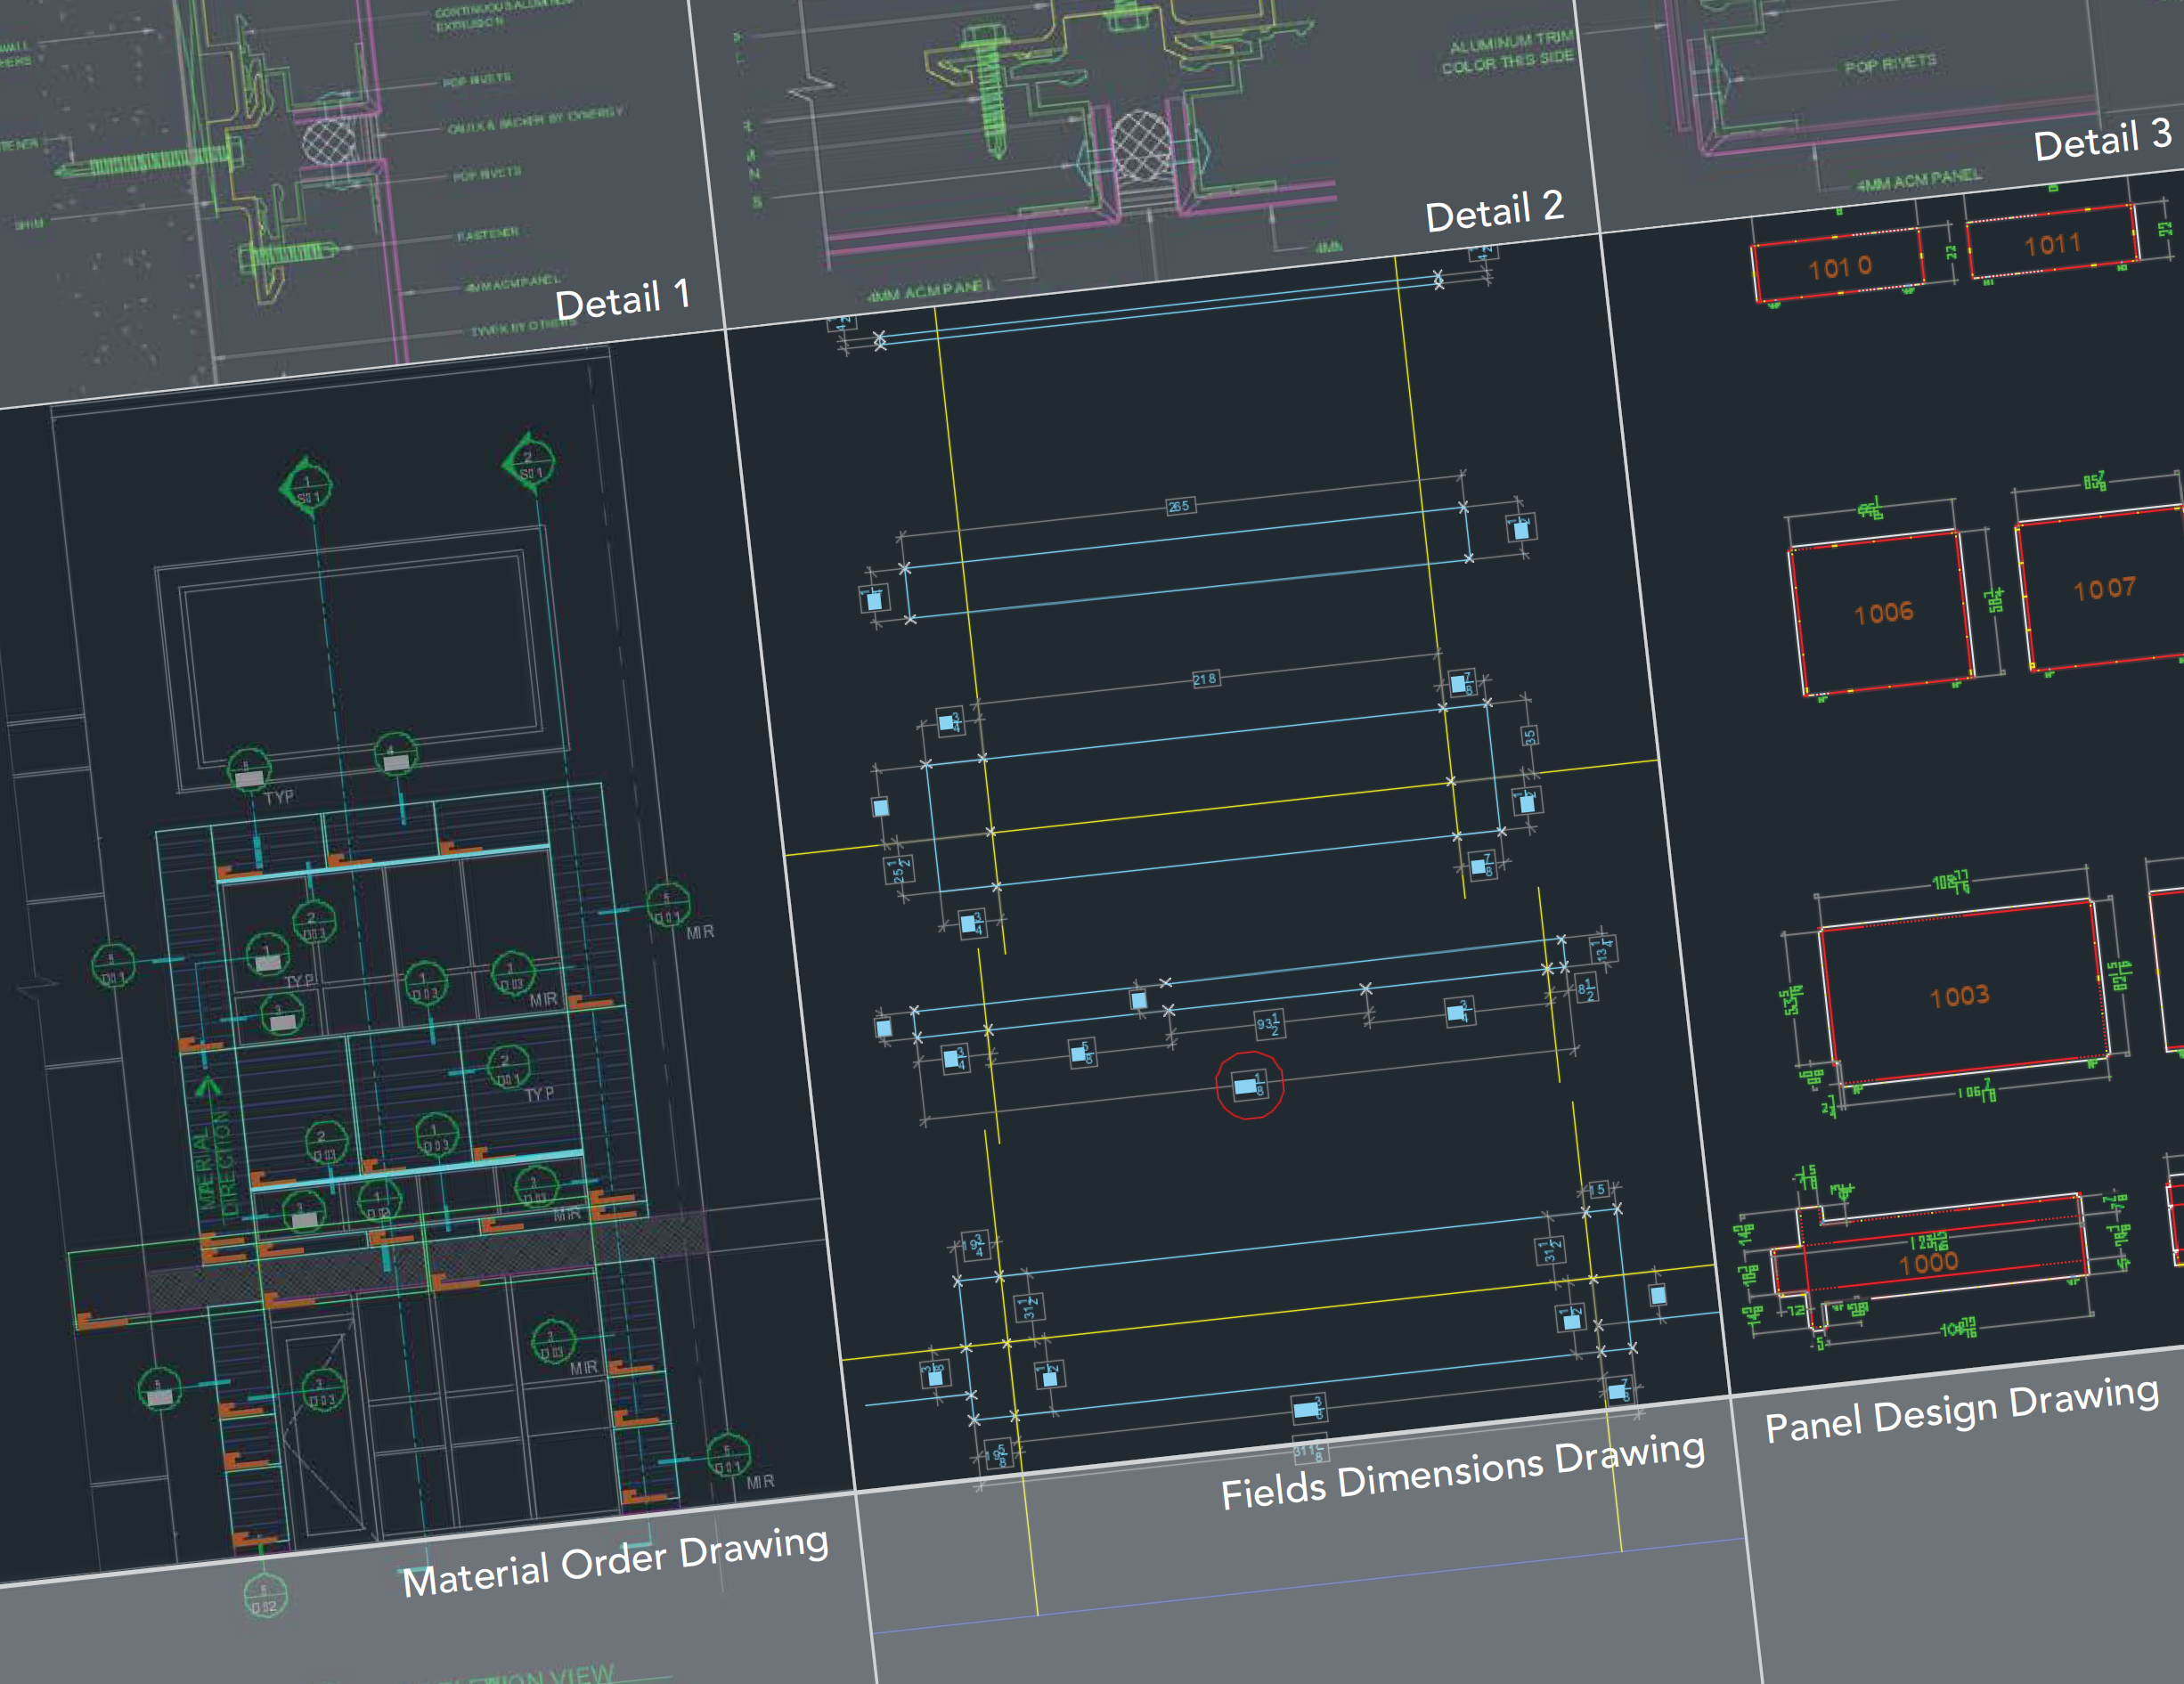The width and height of the screenshot is (2184, 1684).
Task: Select panel 1000 outline
Action: tap(1928, 1262)
